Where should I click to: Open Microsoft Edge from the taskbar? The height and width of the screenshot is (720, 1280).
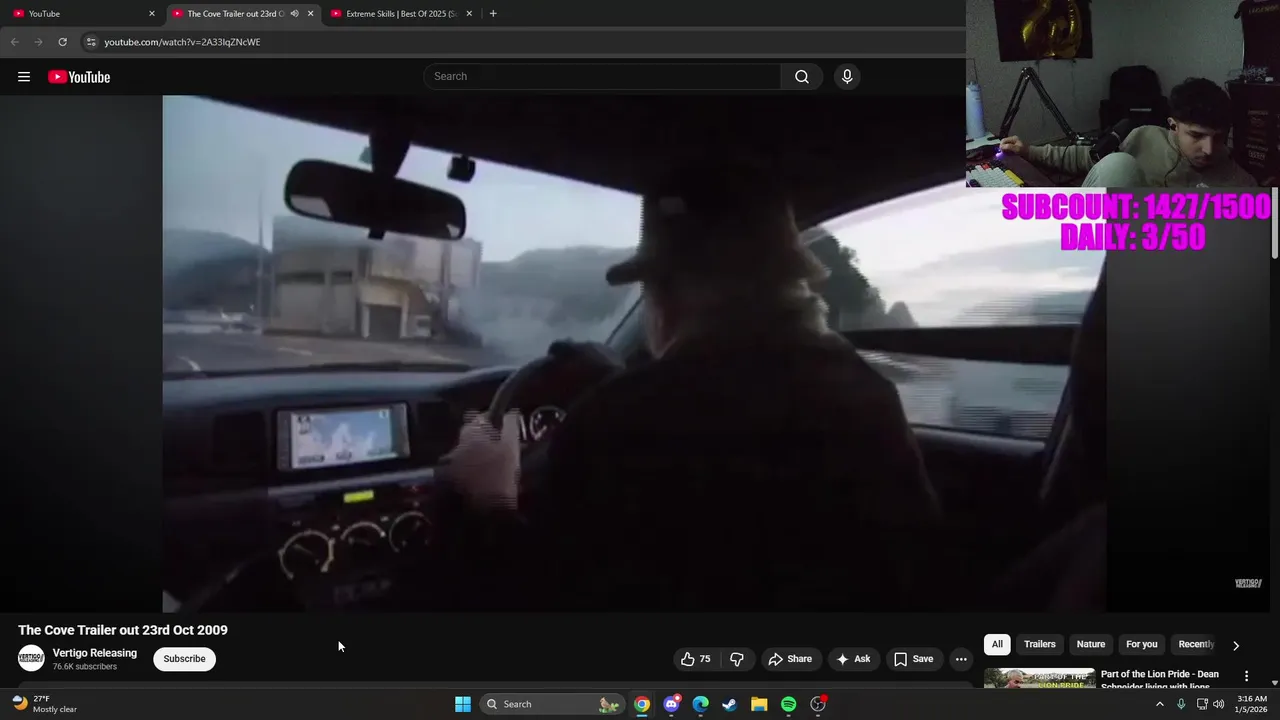[700, 704]
